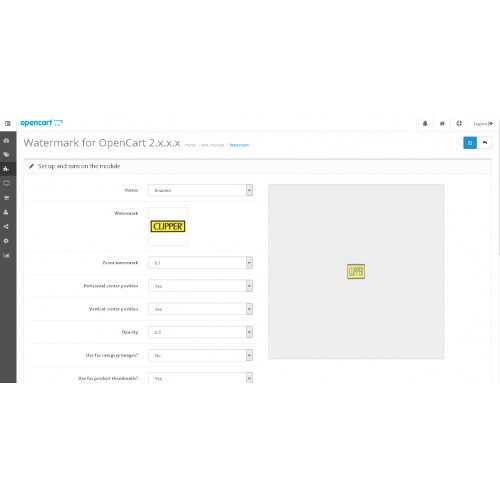Open the sales cart icon in sidebar
The width and height of the screenshot is (500, 500).
click(6, 198)
